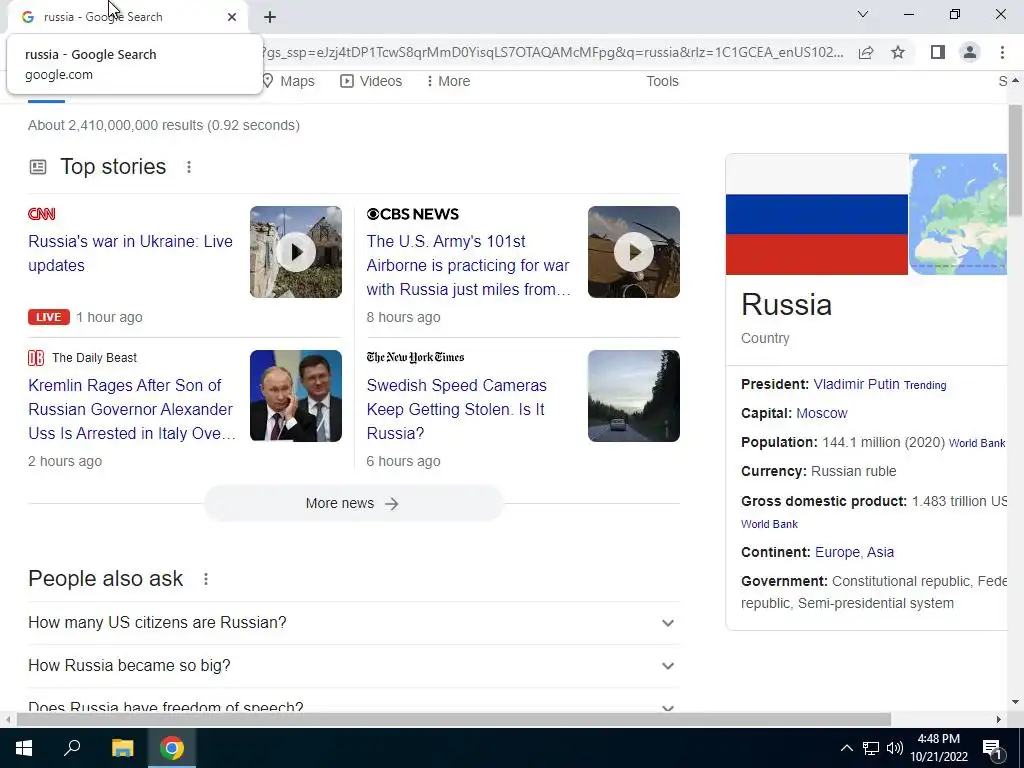Viewport: 1024px width, 768px height.
Task: Expand How many US citizens are Russian?
Action: point(353,622)
